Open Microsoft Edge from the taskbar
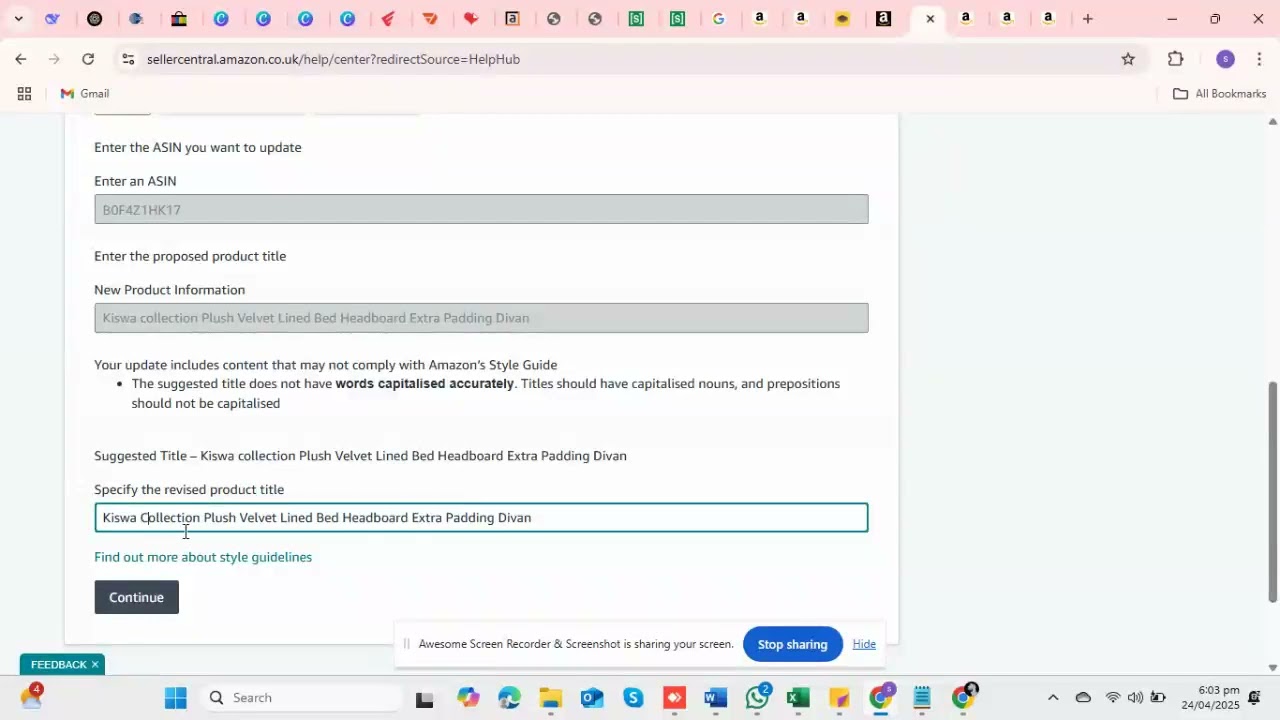The height and width of the screenshot is (720, 1280). coord(509,698)
